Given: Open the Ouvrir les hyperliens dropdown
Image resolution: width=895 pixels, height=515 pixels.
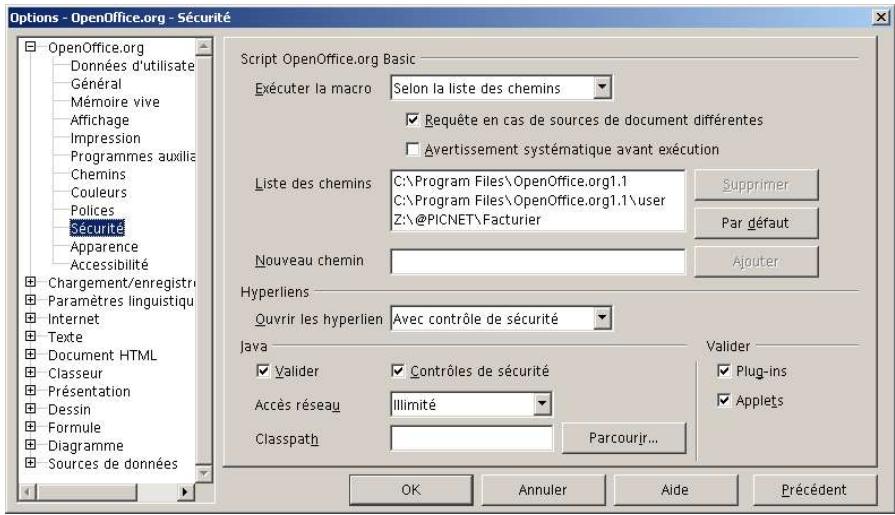Looking at the screenshot, I should [x=602, y=319].
